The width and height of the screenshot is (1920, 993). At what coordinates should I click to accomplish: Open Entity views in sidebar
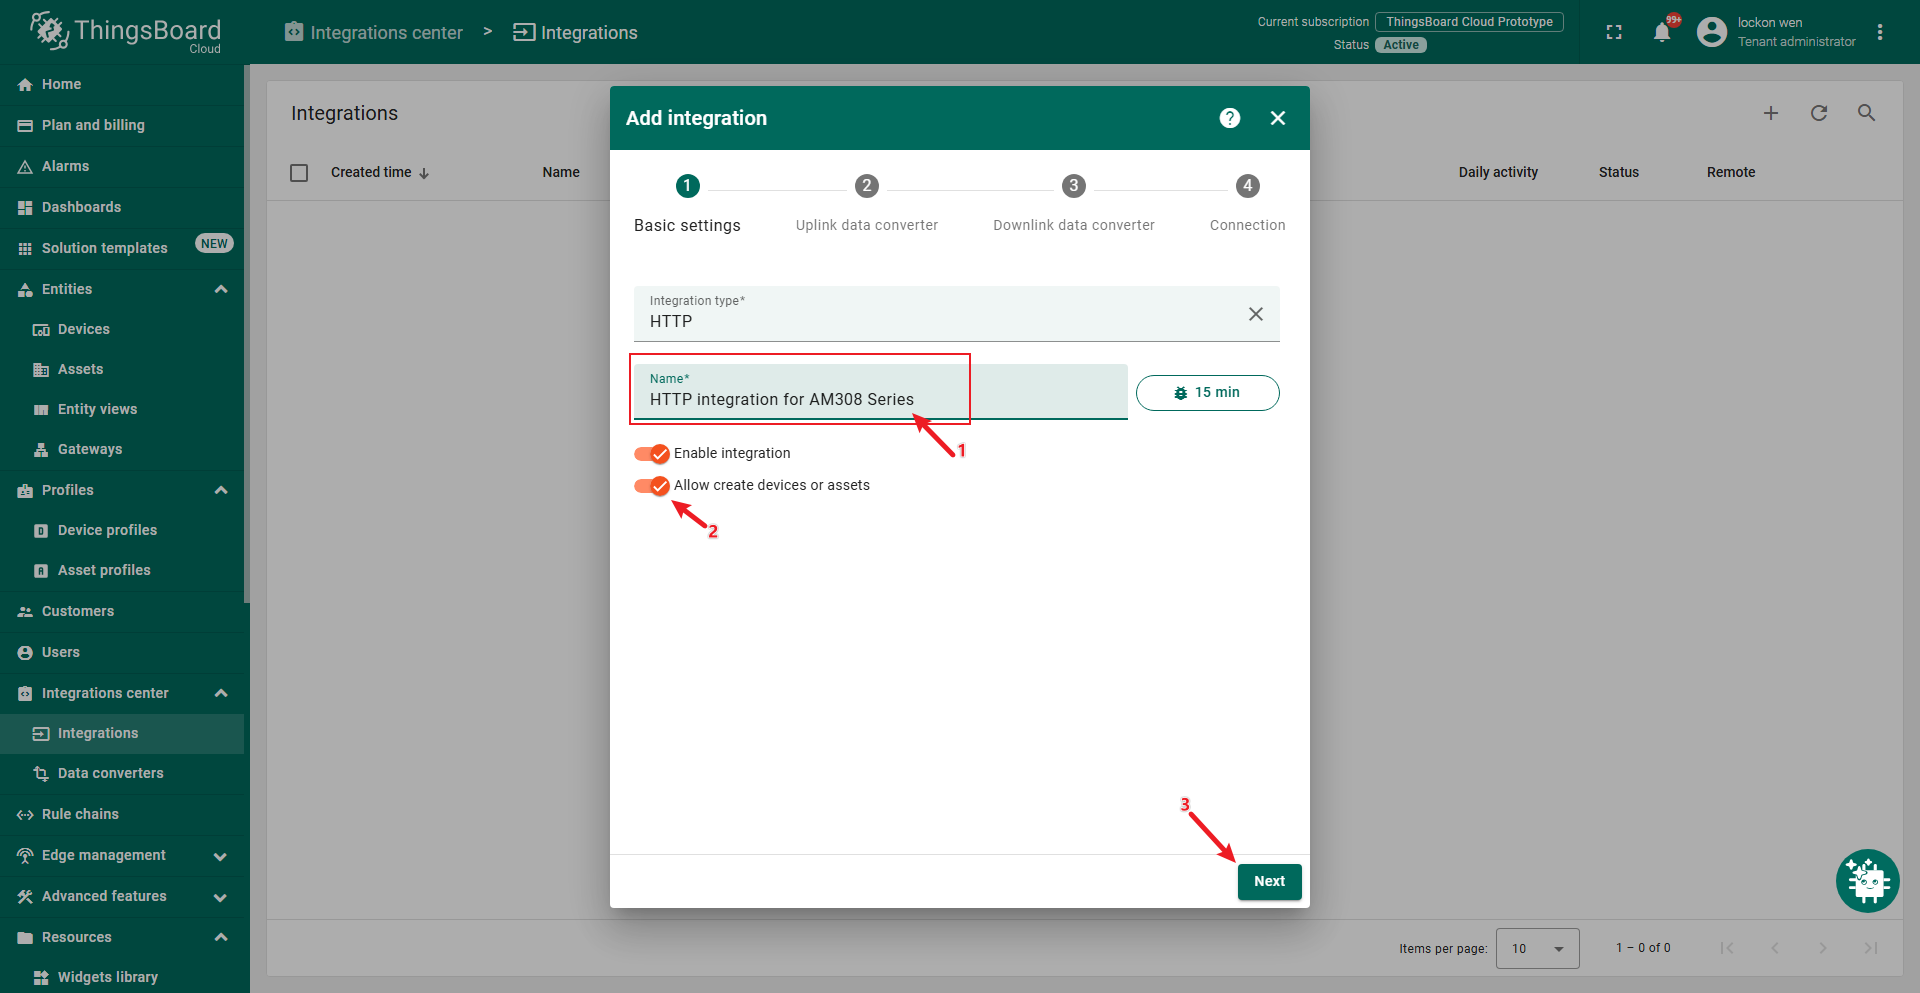pyautogui.click(x=122, y=410)
